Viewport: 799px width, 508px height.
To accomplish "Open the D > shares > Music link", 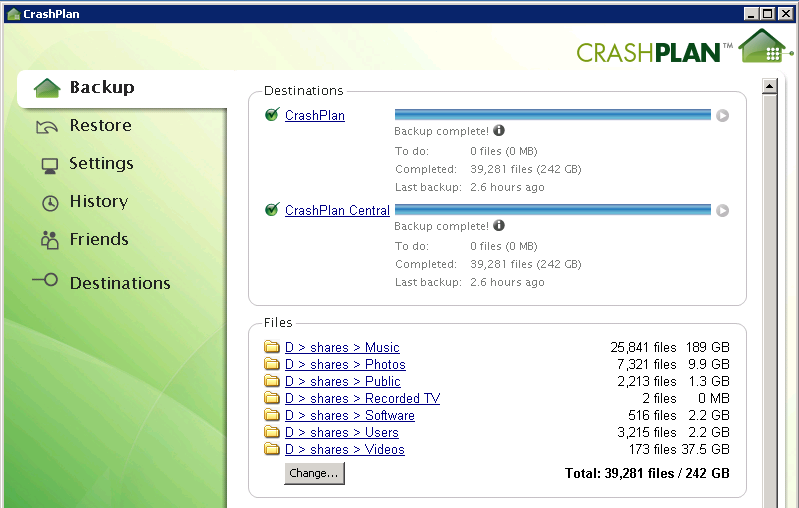I will 342,348.
